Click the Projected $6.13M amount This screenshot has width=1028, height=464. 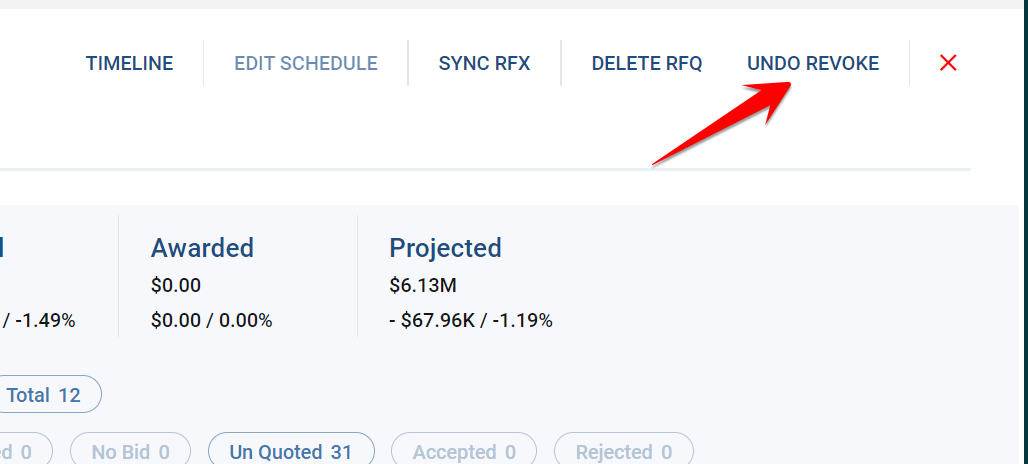(423, 286)
